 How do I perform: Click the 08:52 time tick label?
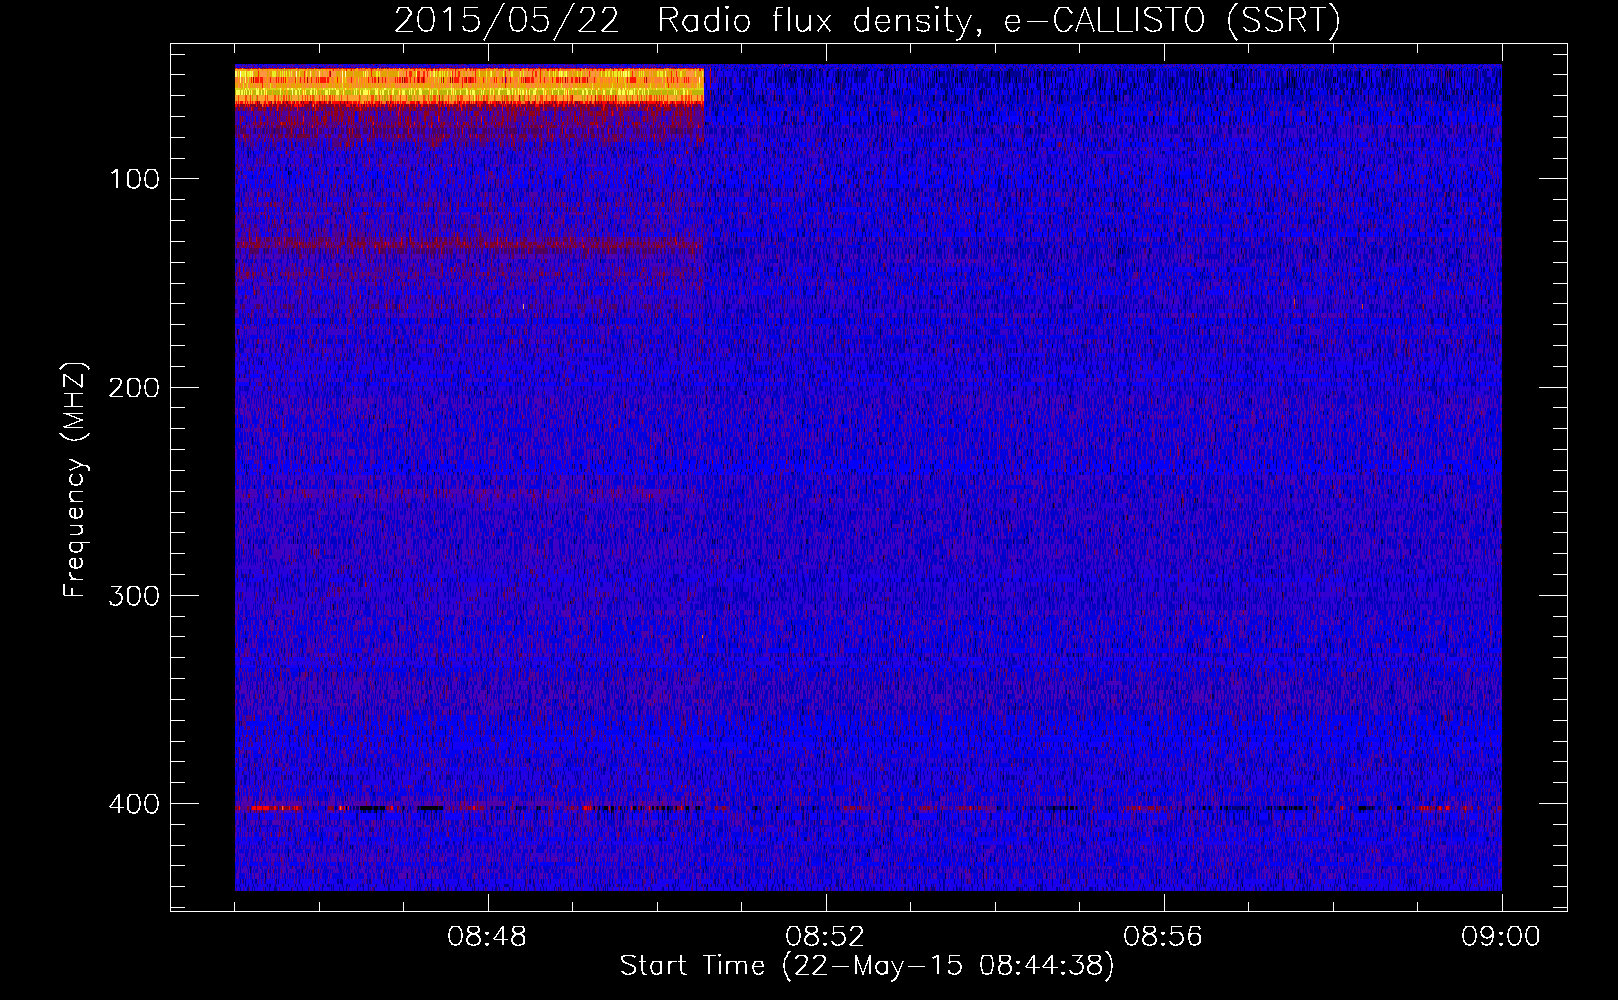(x=825, y=937)
